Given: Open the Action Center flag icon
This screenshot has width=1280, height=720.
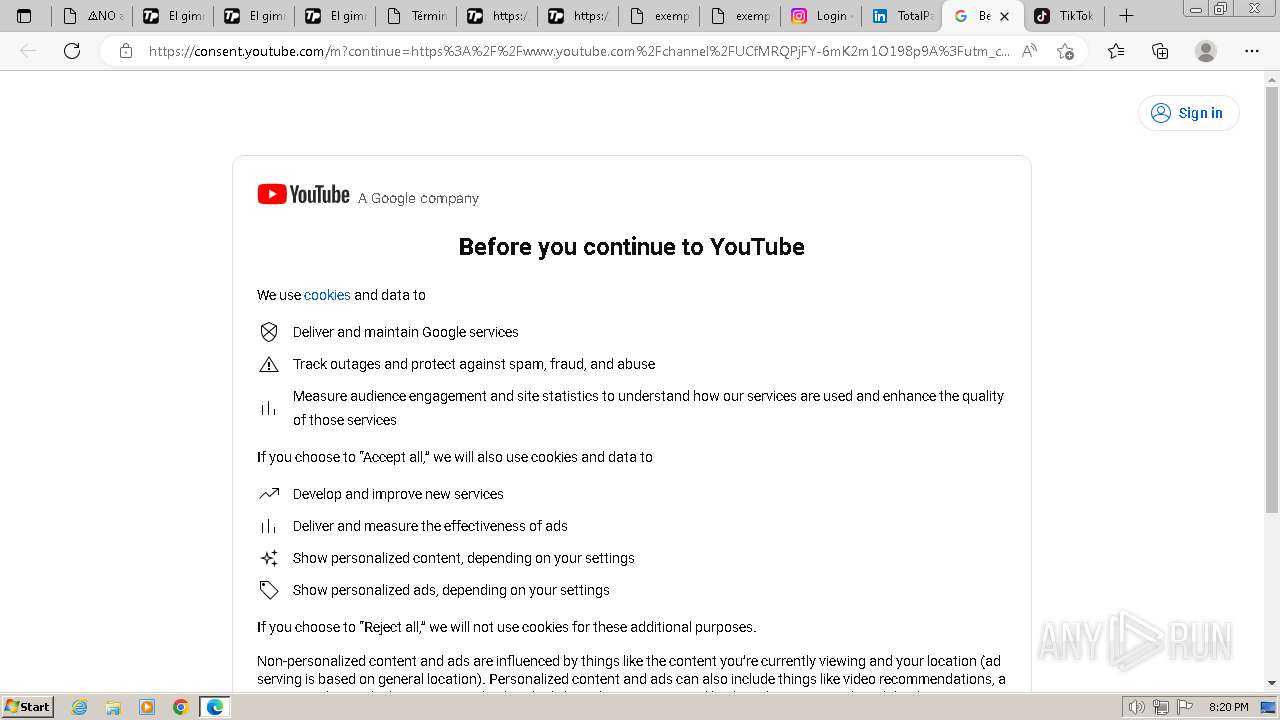Looking at the screenshot, I should click(1184, 707).
